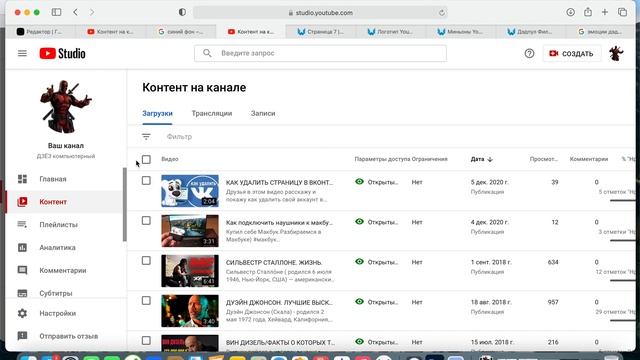The height and width of the screenshot is (360, 640).
Task: Check the box for КАК УДАЛИТЬ СТРАНИЦУ В ВКОНТ video
Action: tap(146, 180)
